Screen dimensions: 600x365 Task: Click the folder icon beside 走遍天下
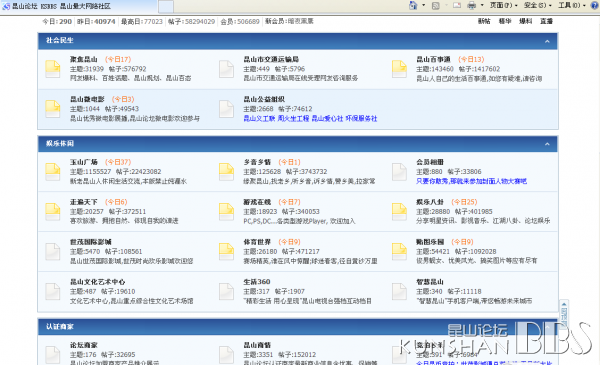pyautogui.click(x=52, y=212)
